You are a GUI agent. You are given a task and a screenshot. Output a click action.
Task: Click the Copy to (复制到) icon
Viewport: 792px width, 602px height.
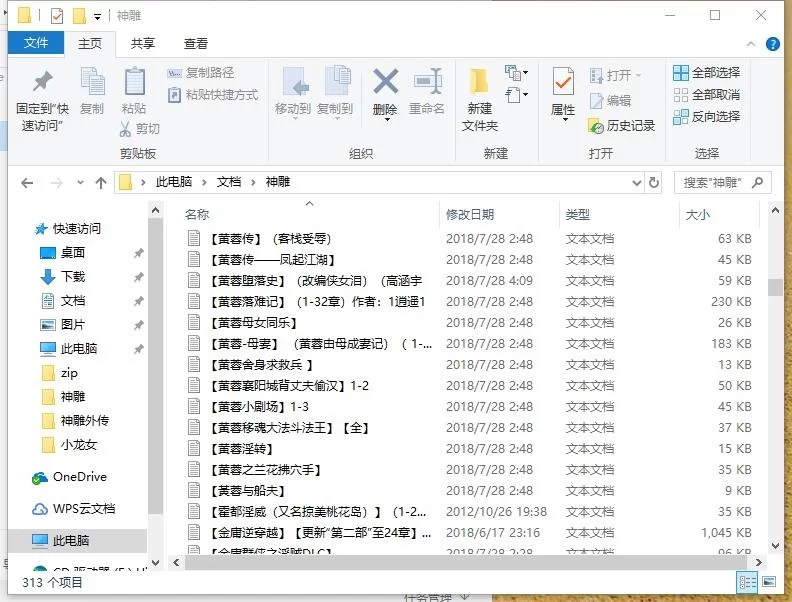(x=337, y=81)
